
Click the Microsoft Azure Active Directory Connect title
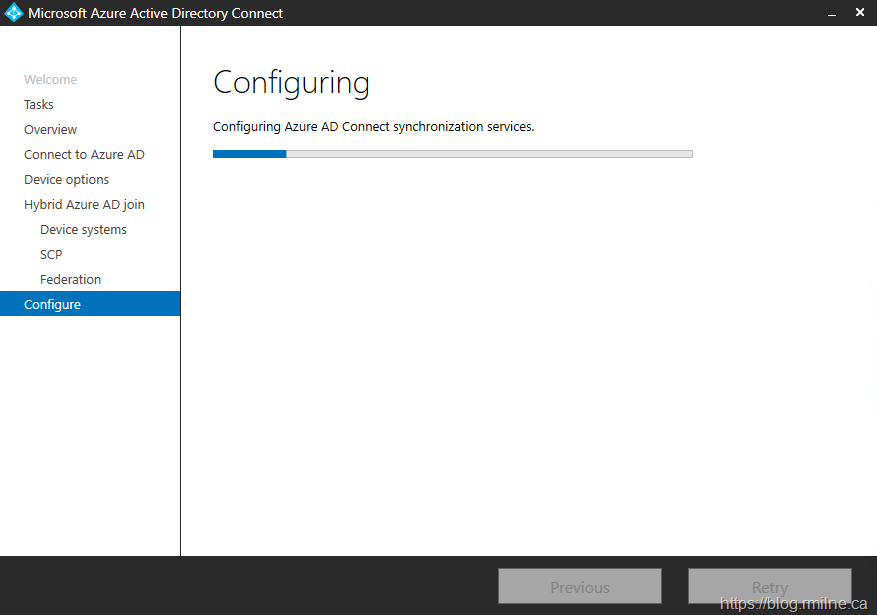tap(155, 13)
